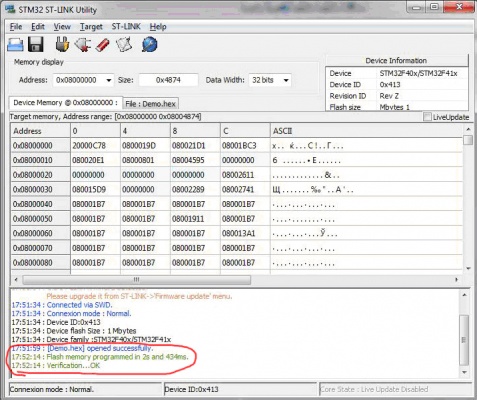This screenshot has width=477, height=400.
Task: Select cell 08001BC3
Action: 245,146
